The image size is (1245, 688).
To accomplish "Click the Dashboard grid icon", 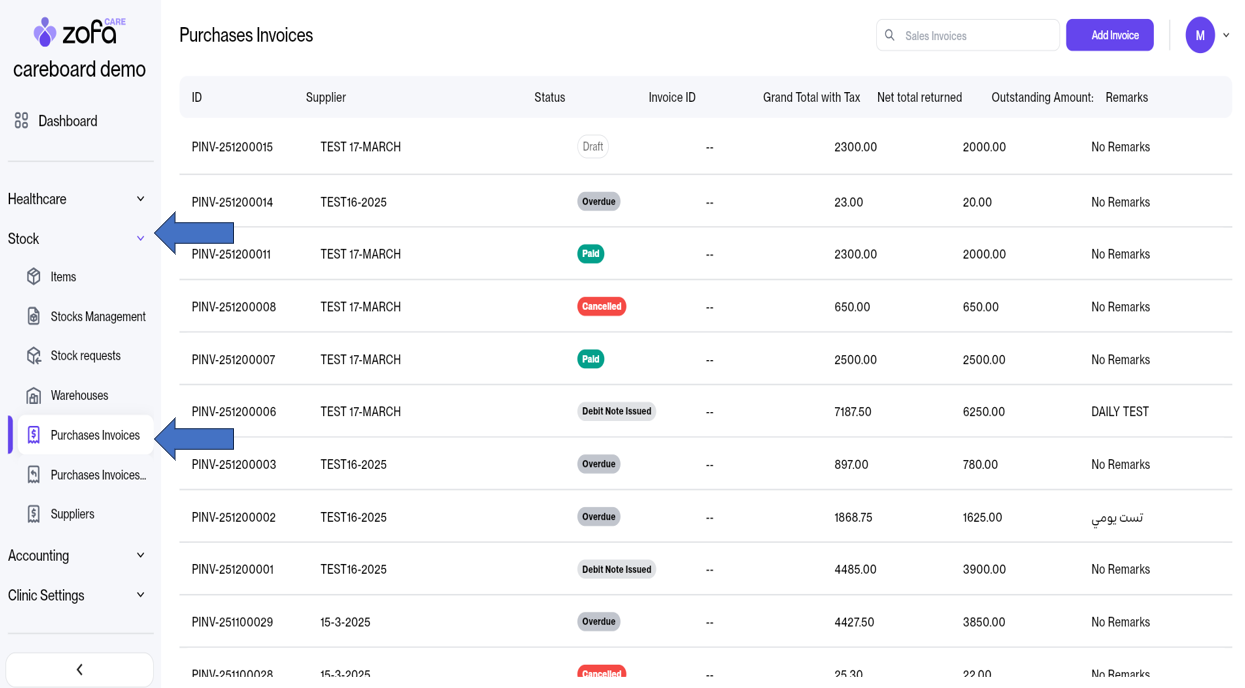I will (21, 121).
